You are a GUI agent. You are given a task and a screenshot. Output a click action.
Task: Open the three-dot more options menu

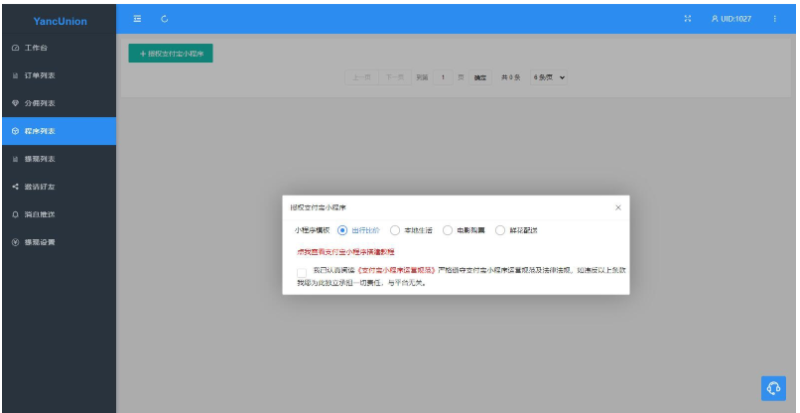[775, 18]
